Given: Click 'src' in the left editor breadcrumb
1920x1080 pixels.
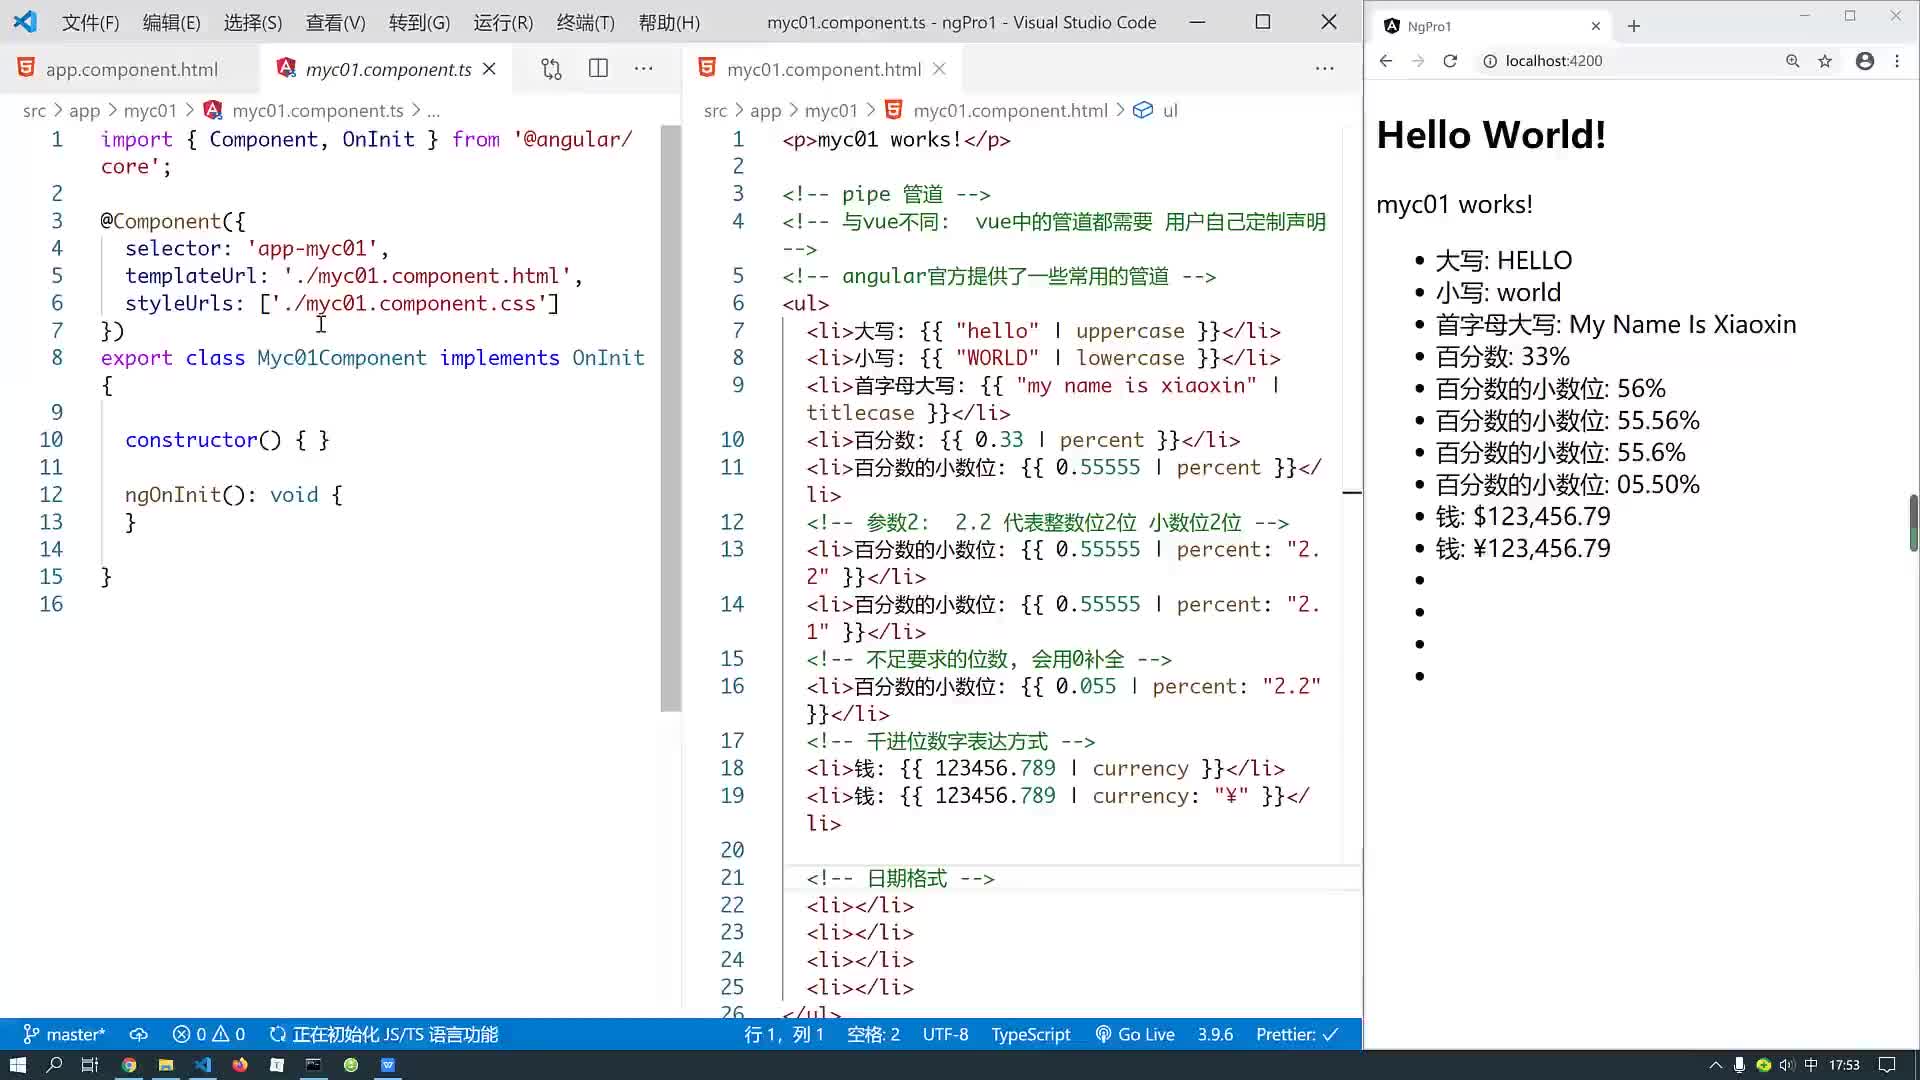Looking at the screenshot, I should click(34, 110).
